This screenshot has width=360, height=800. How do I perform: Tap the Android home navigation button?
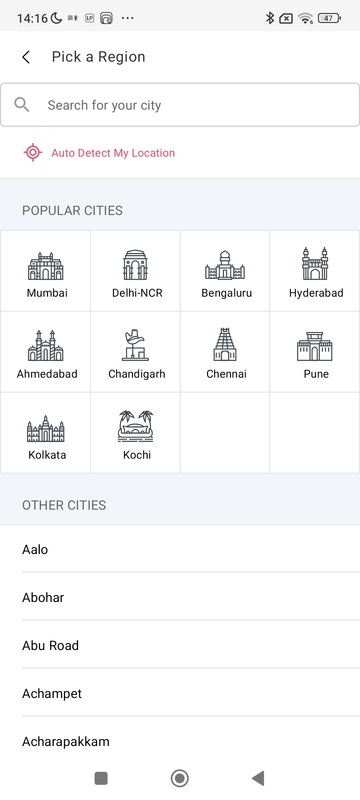179,778
